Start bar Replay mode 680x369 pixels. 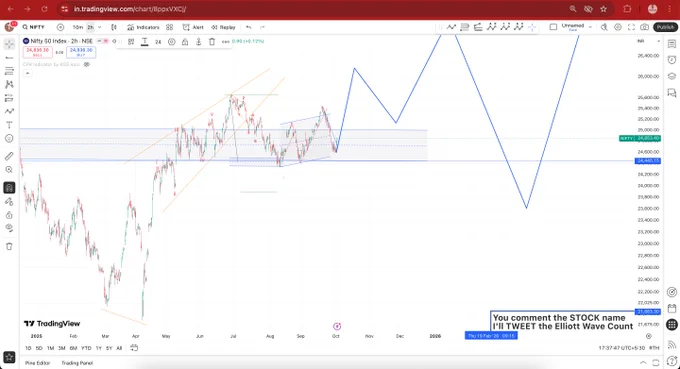tap(223, 27)
